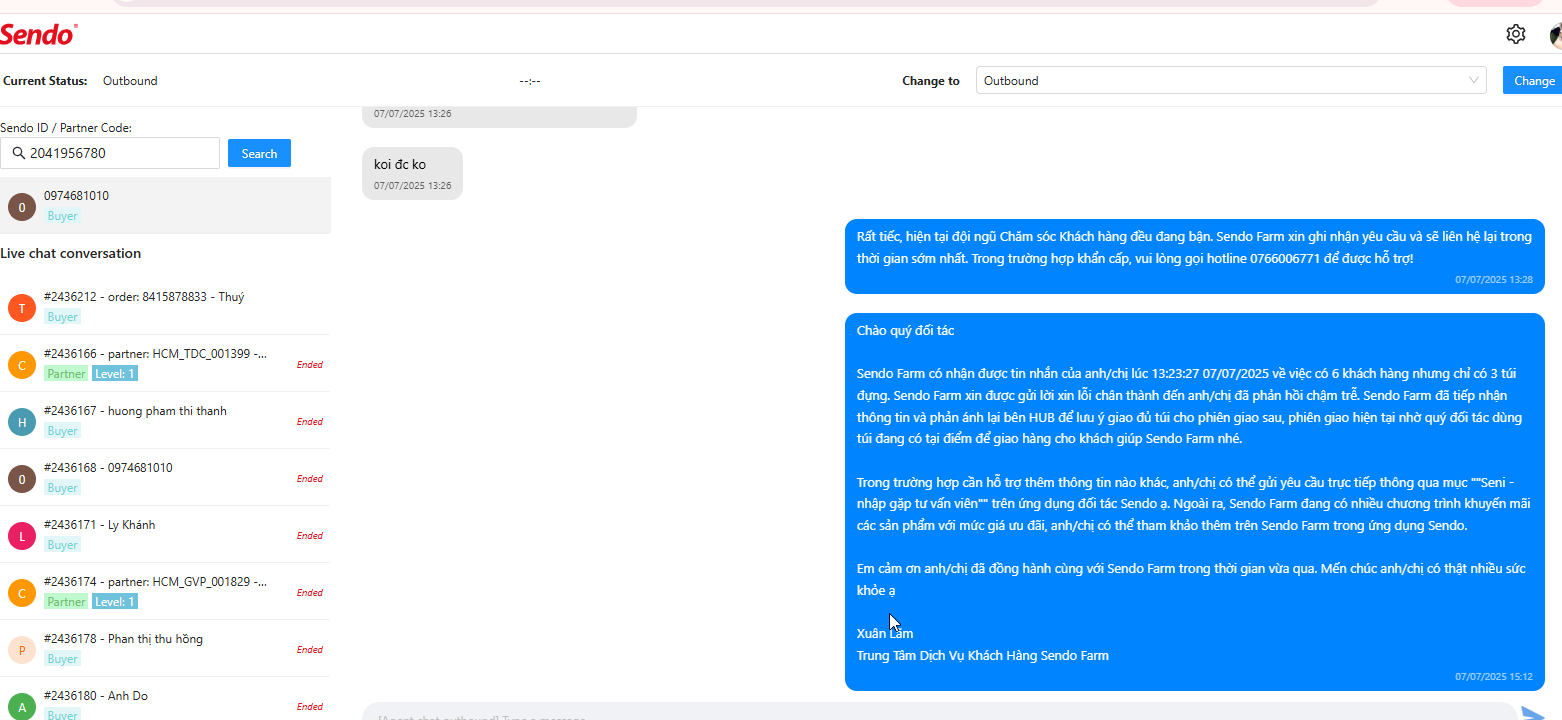Open the settings gear icon
This screenshot has height=720, width=1562.
click(x=1516, y=34)
